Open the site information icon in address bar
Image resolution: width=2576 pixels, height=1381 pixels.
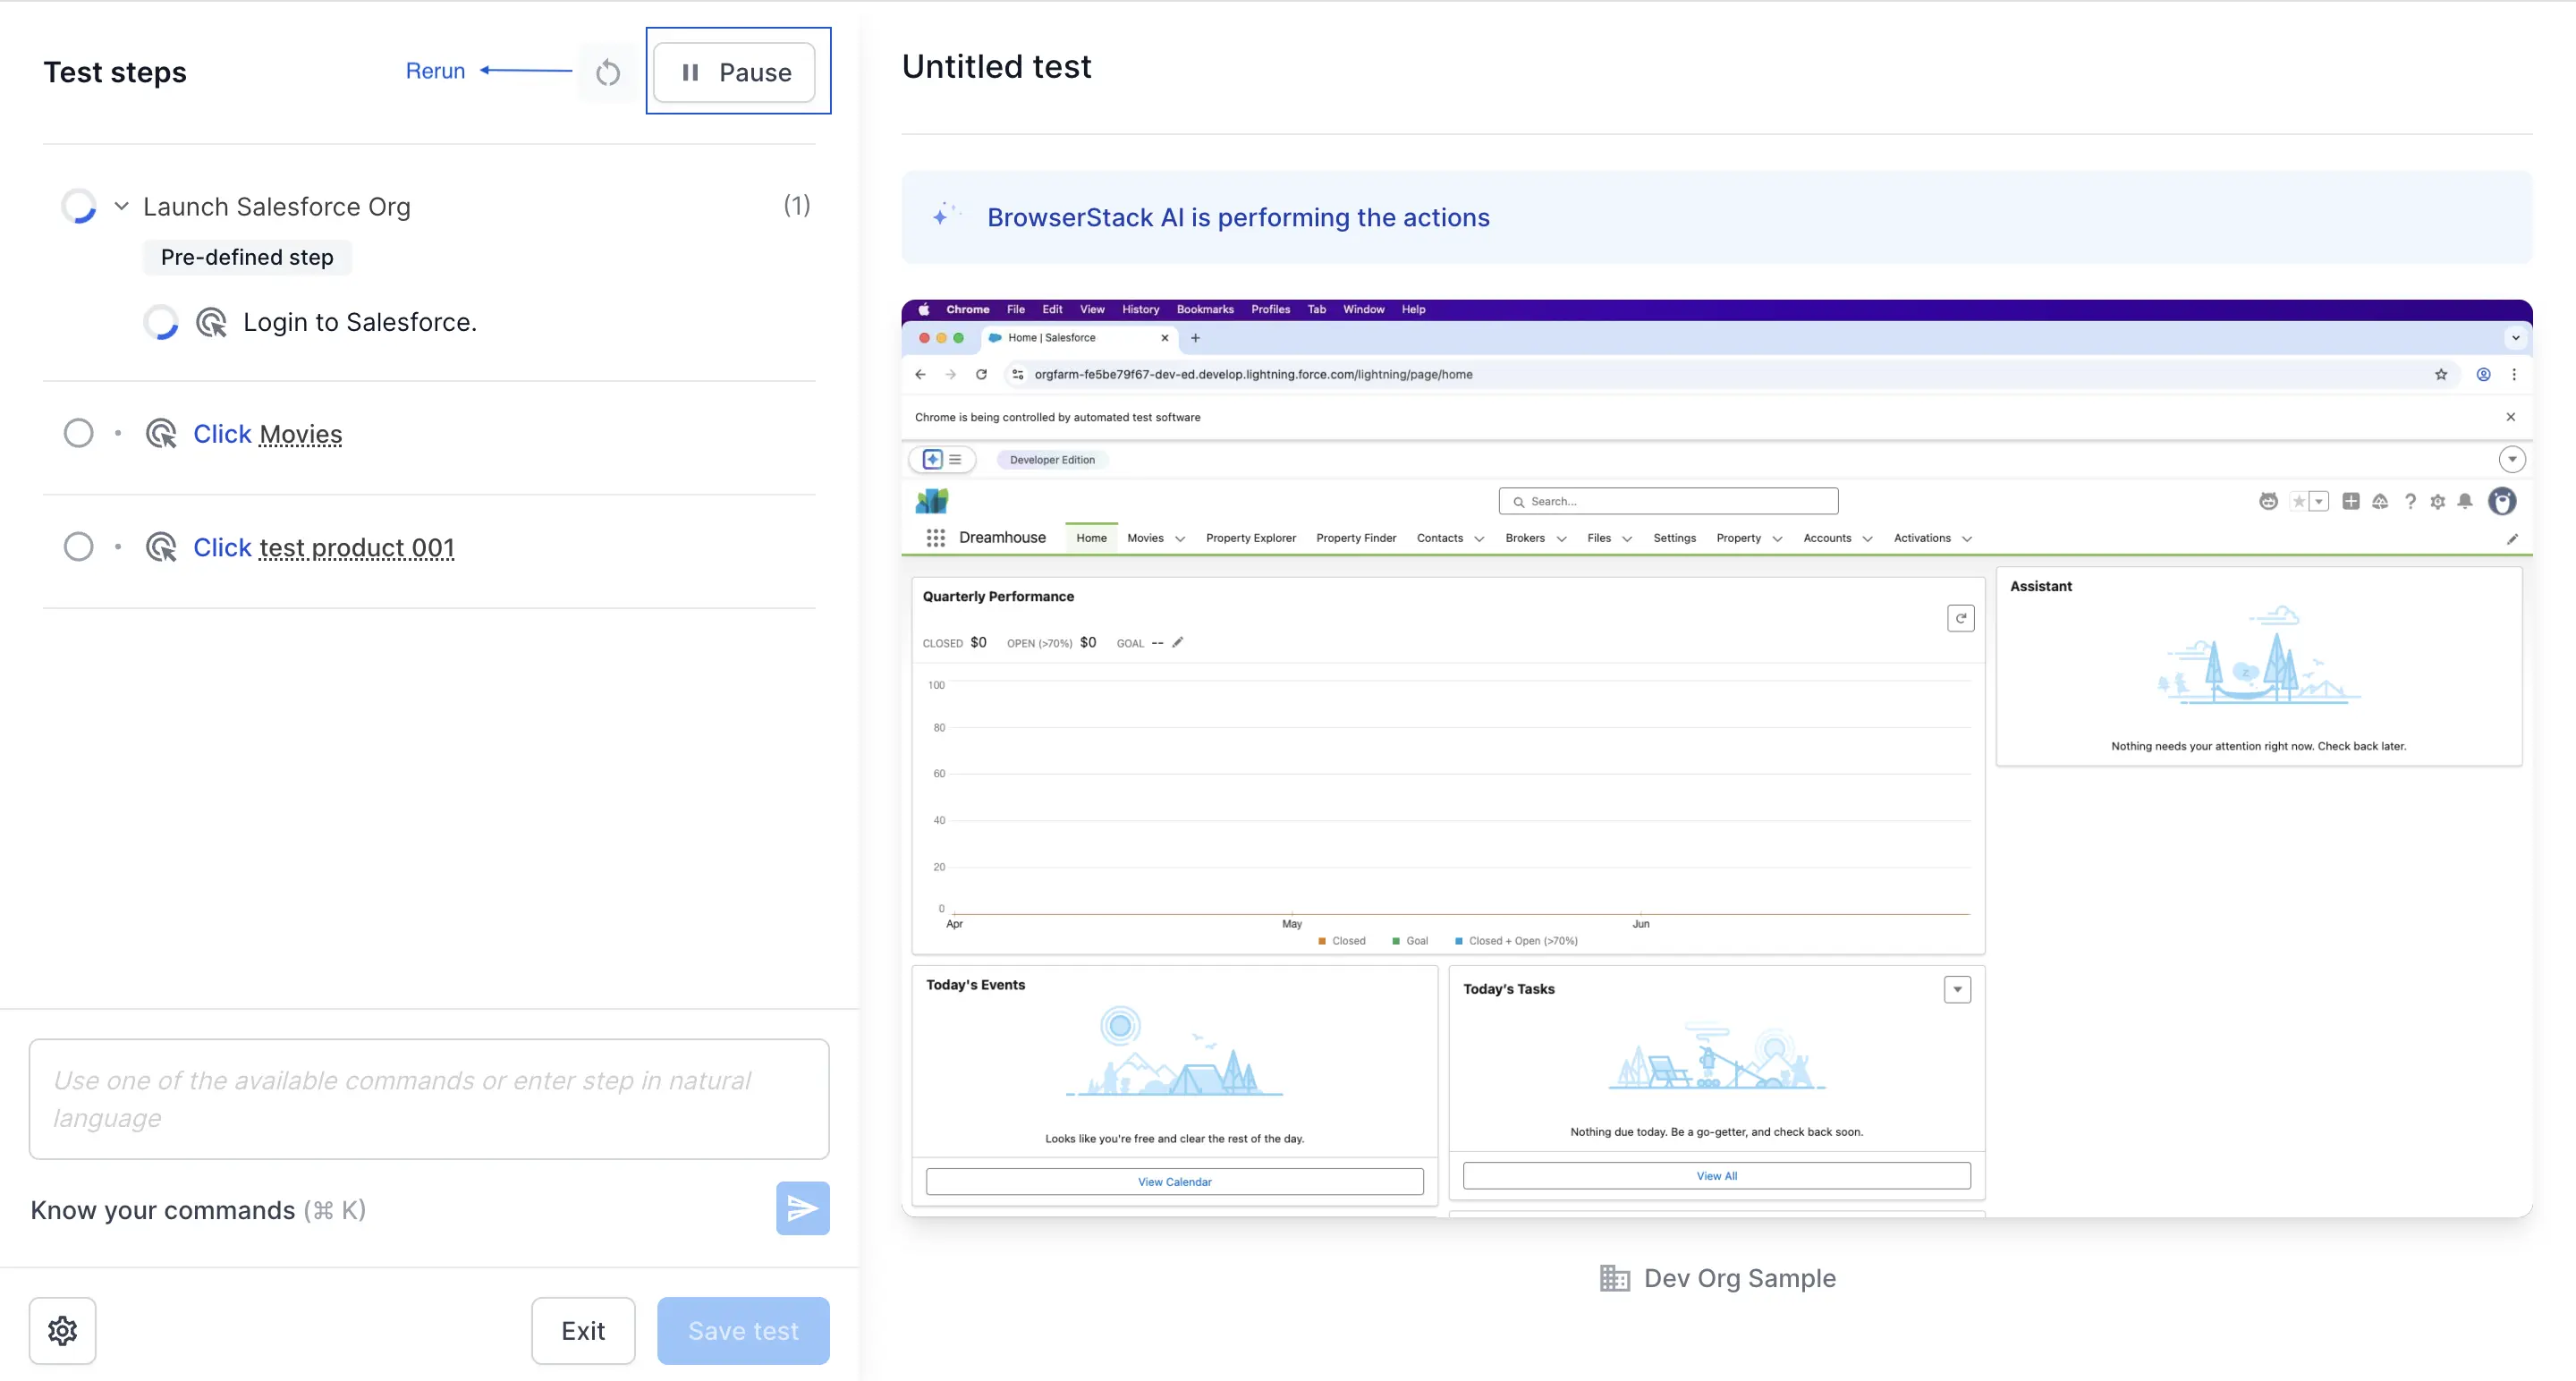coord(1017,374)
